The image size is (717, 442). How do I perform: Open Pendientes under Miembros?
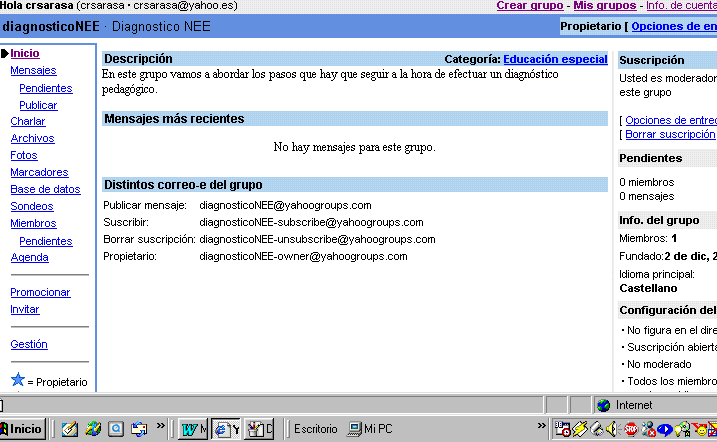pyautogui.click(x=46, y=241)
